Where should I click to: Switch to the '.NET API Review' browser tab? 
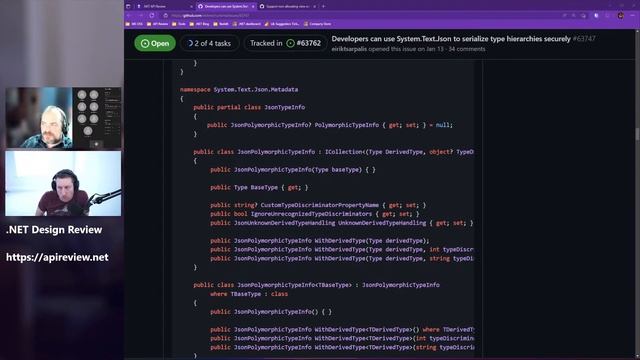click(x=163, y=6)
